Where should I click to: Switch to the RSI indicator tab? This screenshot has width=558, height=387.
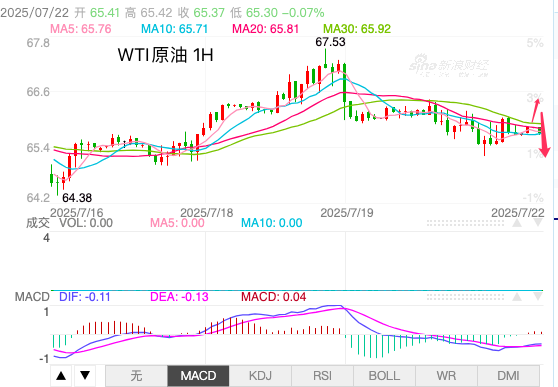(322, 376)
